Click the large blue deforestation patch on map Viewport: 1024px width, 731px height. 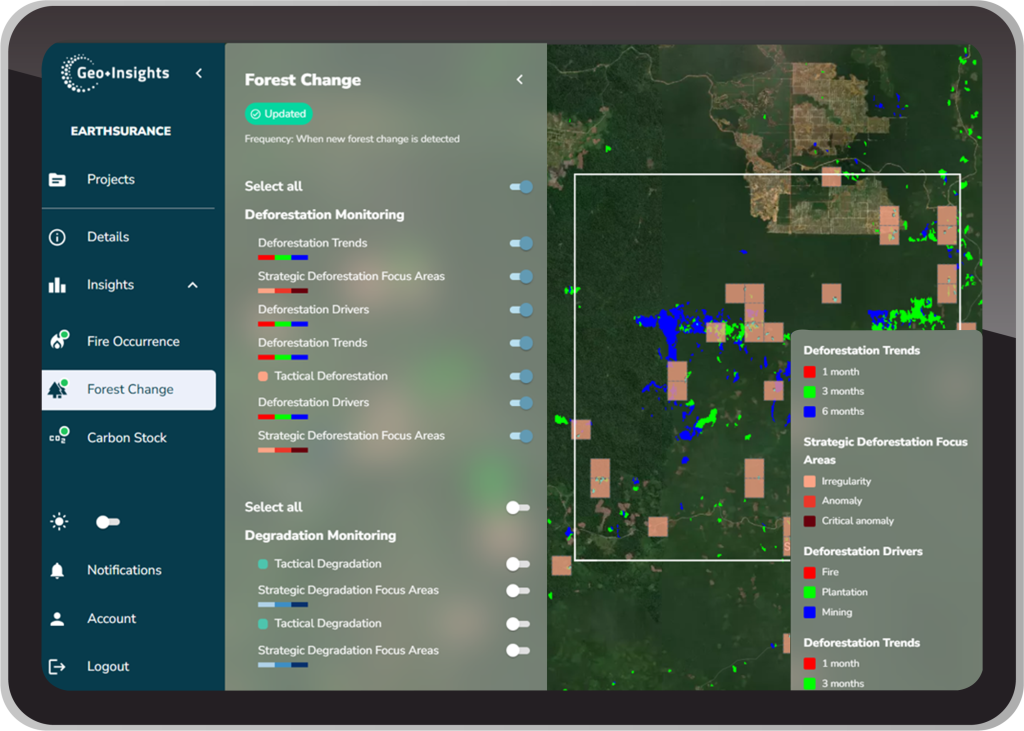click(x=663, y=336)
